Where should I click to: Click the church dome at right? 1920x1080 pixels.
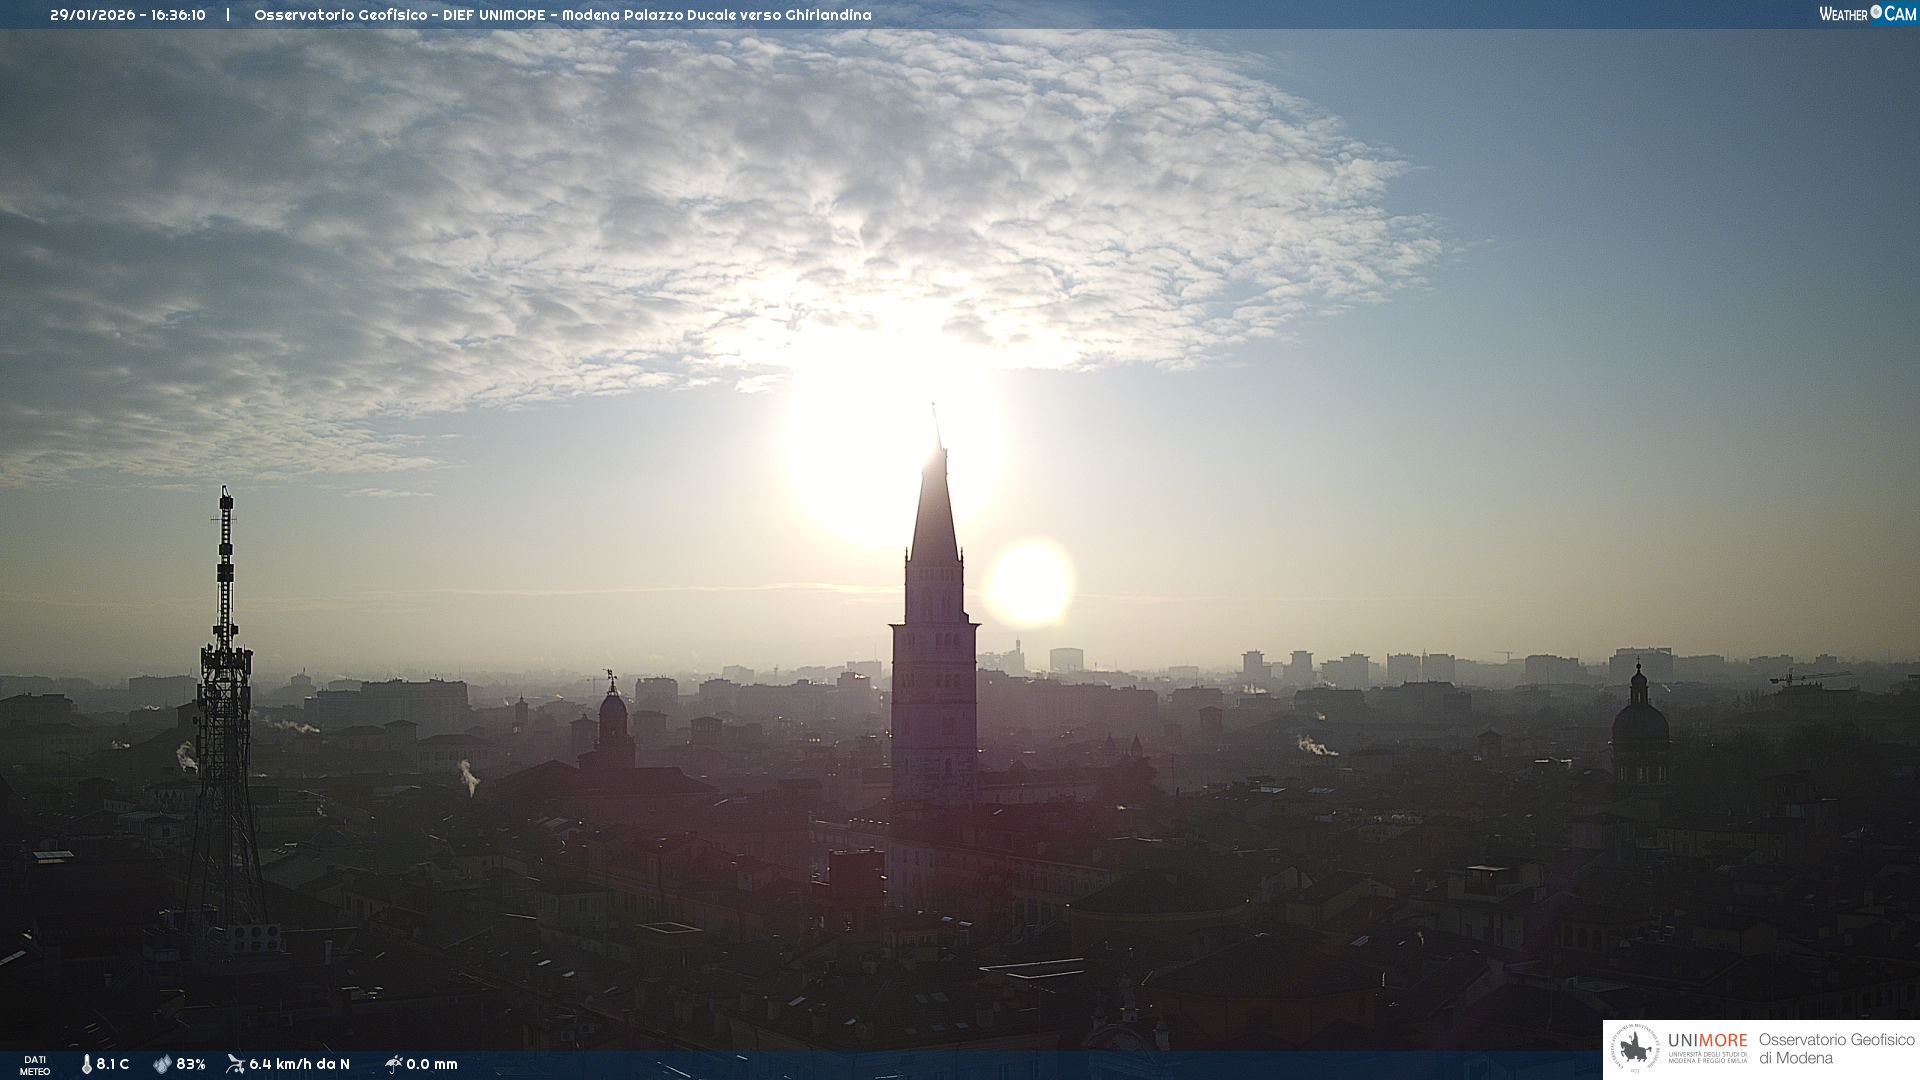(x=1640, y=722)
